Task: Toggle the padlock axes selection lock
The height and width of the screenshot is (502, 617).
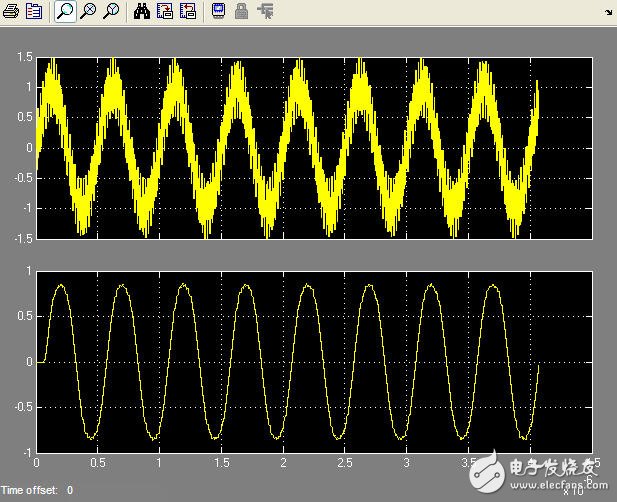Action: (x=241, y=12)
